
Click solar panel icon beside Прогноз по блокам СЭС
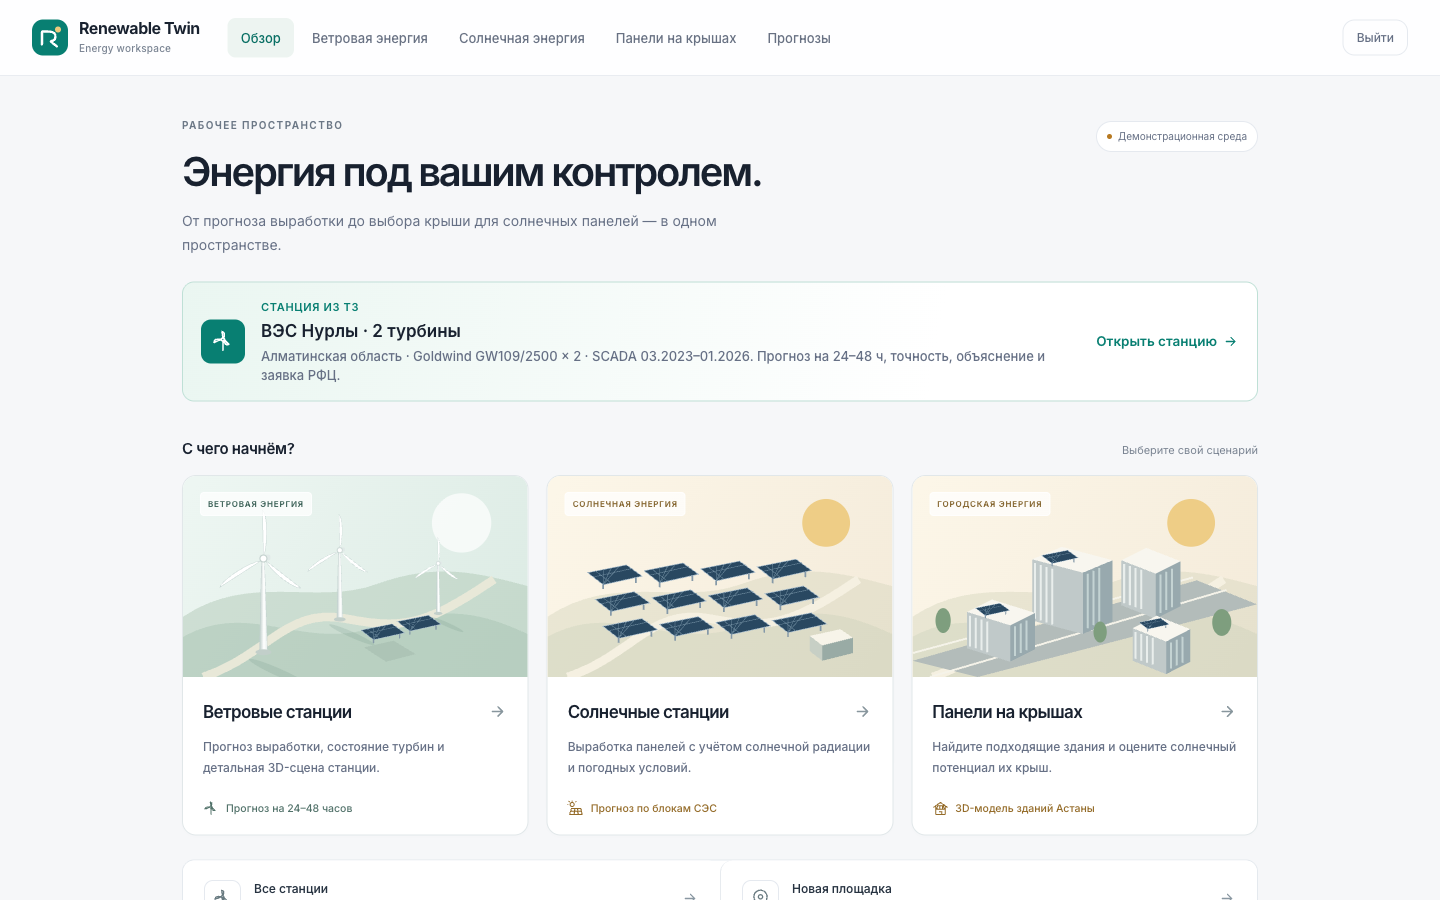(x=575, y=808)
